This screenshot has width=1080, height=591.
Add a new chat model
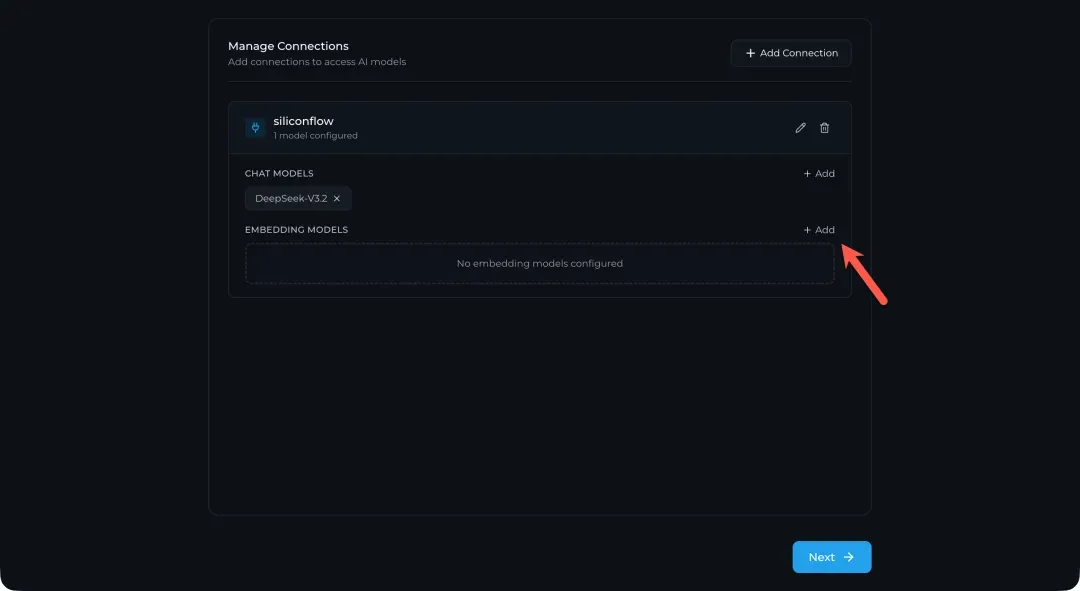click(x=820, y=174)
